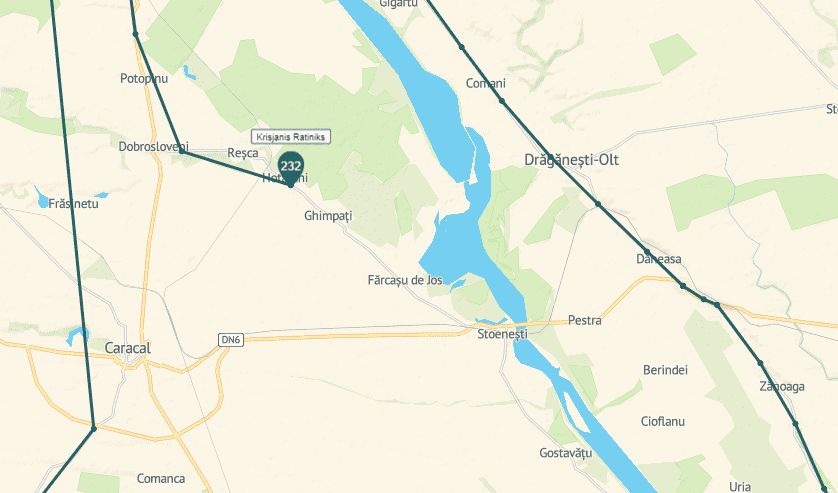Viewport: 838px width, 493px height.
Task: Click the Fărcașu de Jos label
Action: (405, 280)
